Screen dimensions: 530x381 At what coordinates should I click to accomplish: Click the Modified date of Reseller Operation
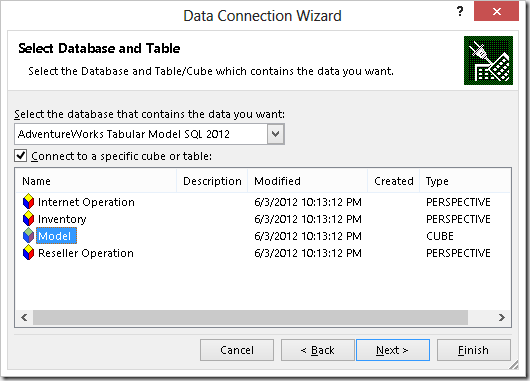pyautogui.click(x=308, y=253)
